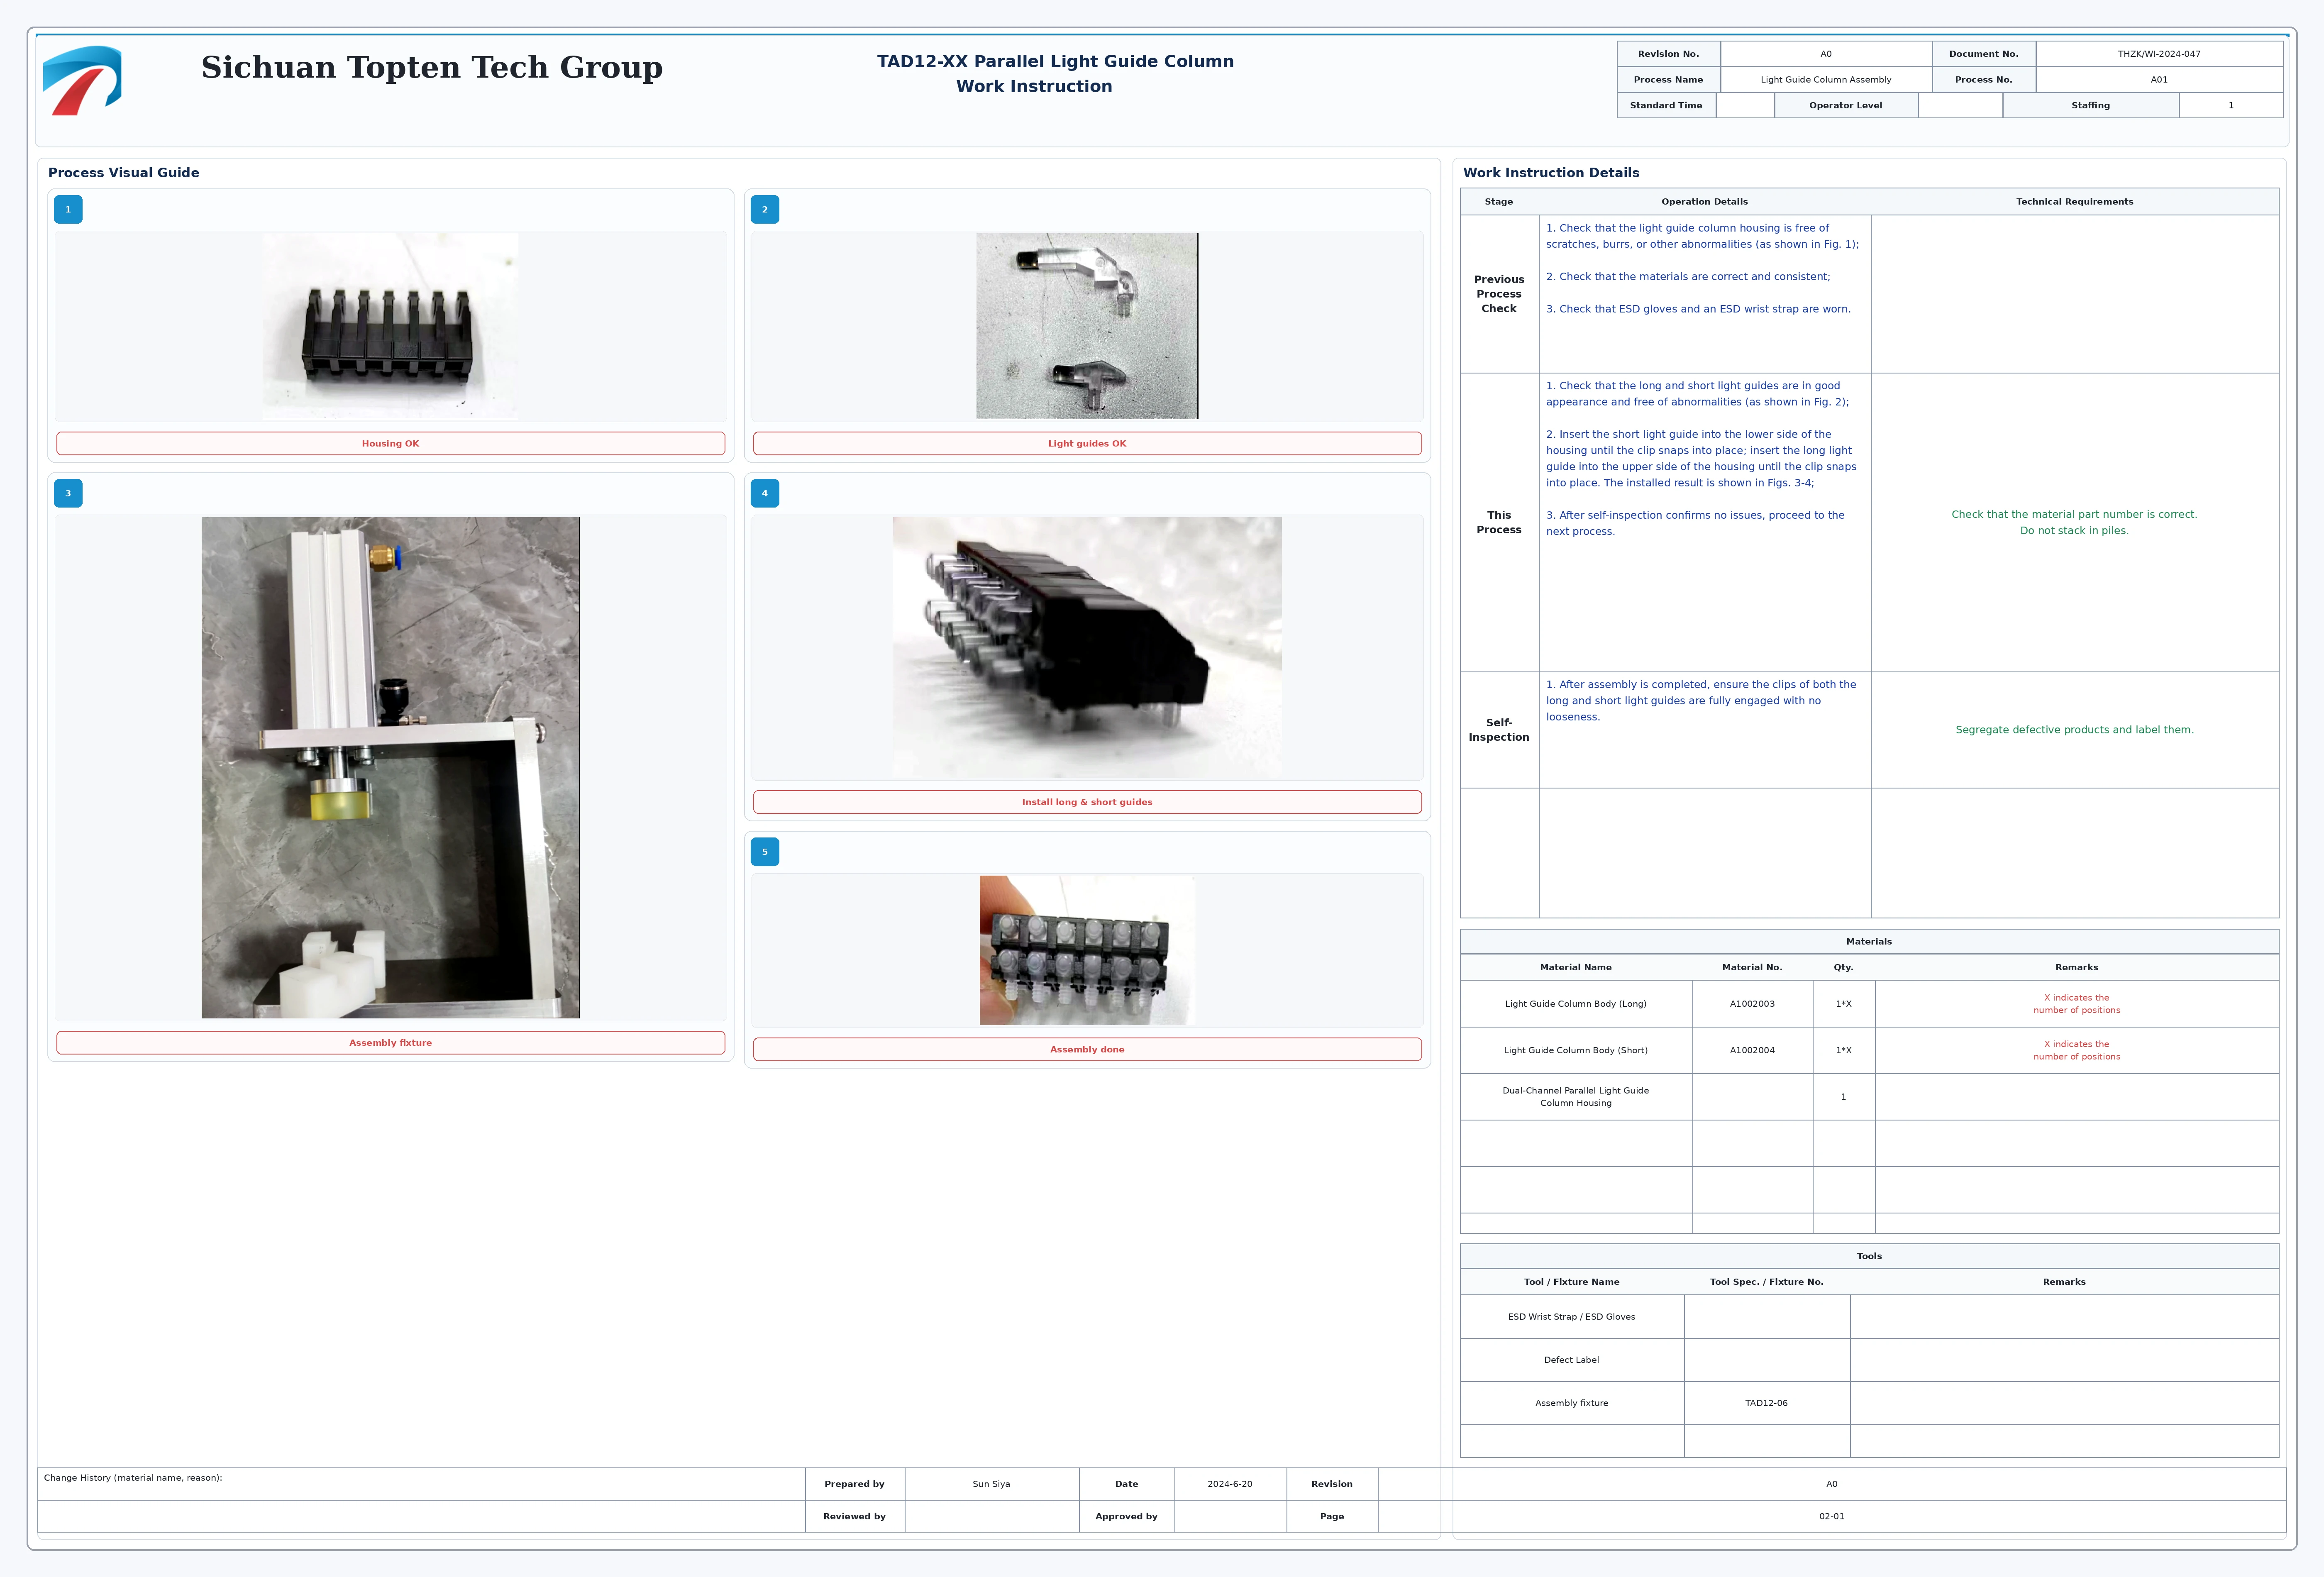Select 'Light Guide Column Body (Long)' row

click(x=1869, y=1004)
